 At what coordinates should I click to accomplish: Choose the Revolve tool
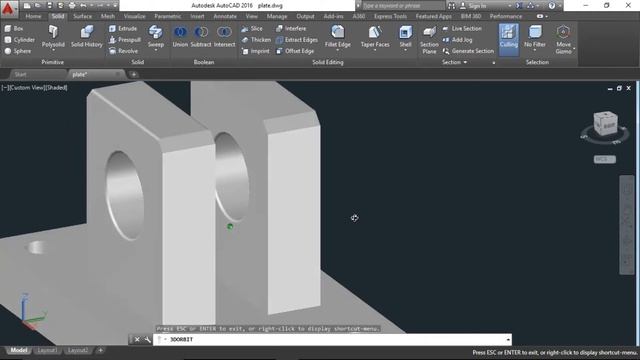click(123, 51)
